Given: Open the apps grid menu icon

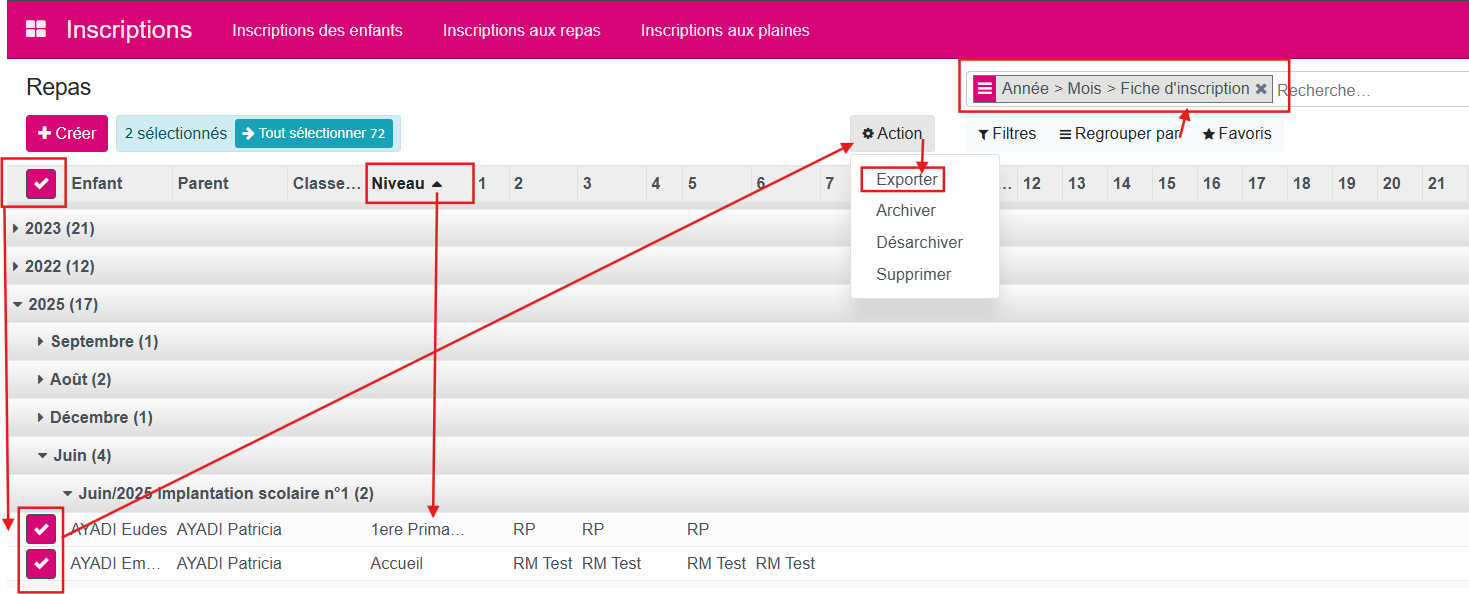Looking at the screenshot, I should point(36,29).
